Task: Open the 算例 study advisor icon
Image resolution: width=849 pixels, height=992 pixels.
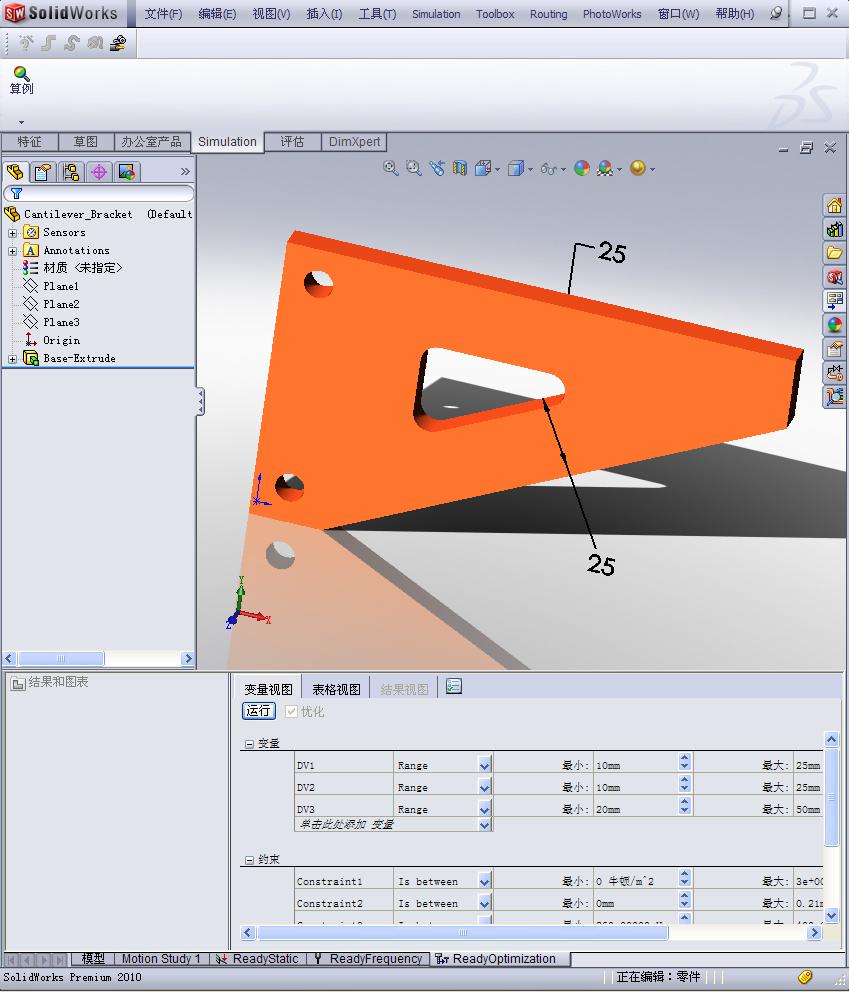Action: 21,80
